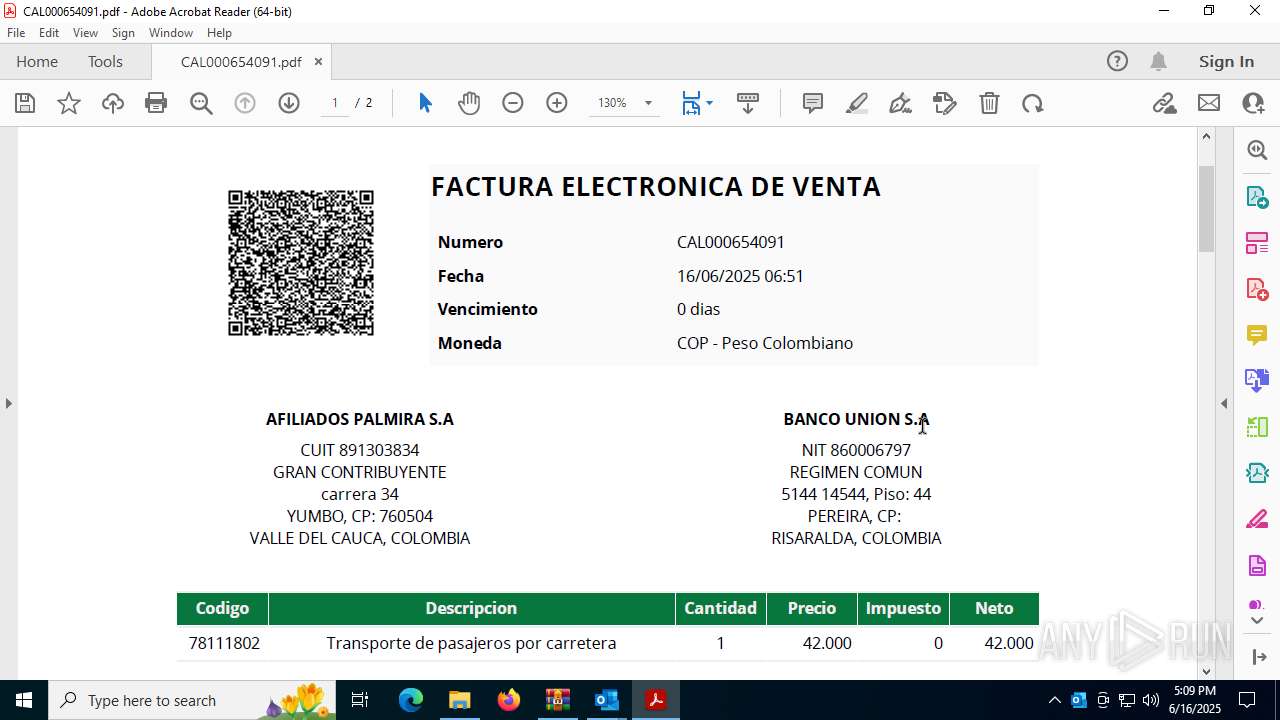Activate the hand pan tool

point(469,103)
